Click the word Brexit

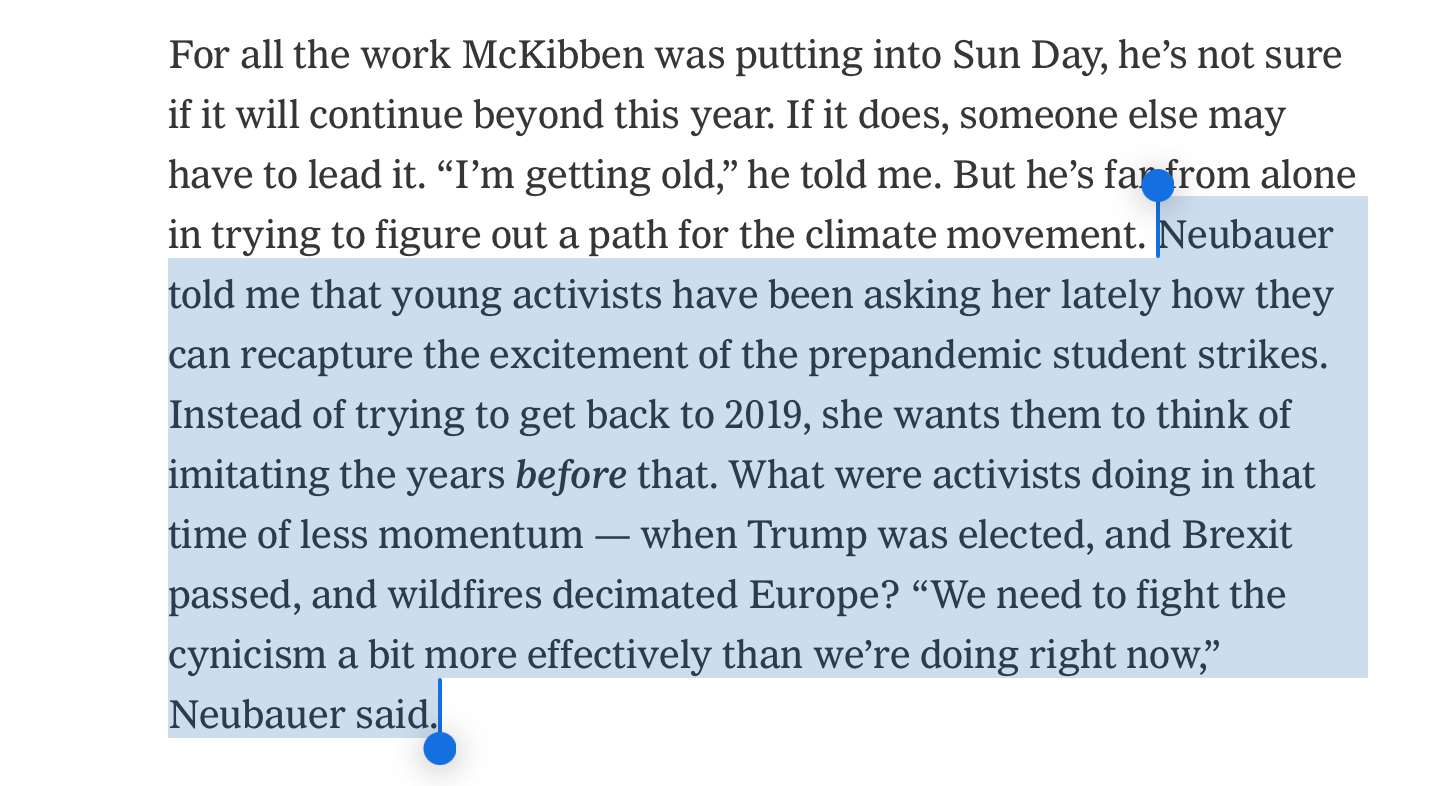tap(1237, 535)
